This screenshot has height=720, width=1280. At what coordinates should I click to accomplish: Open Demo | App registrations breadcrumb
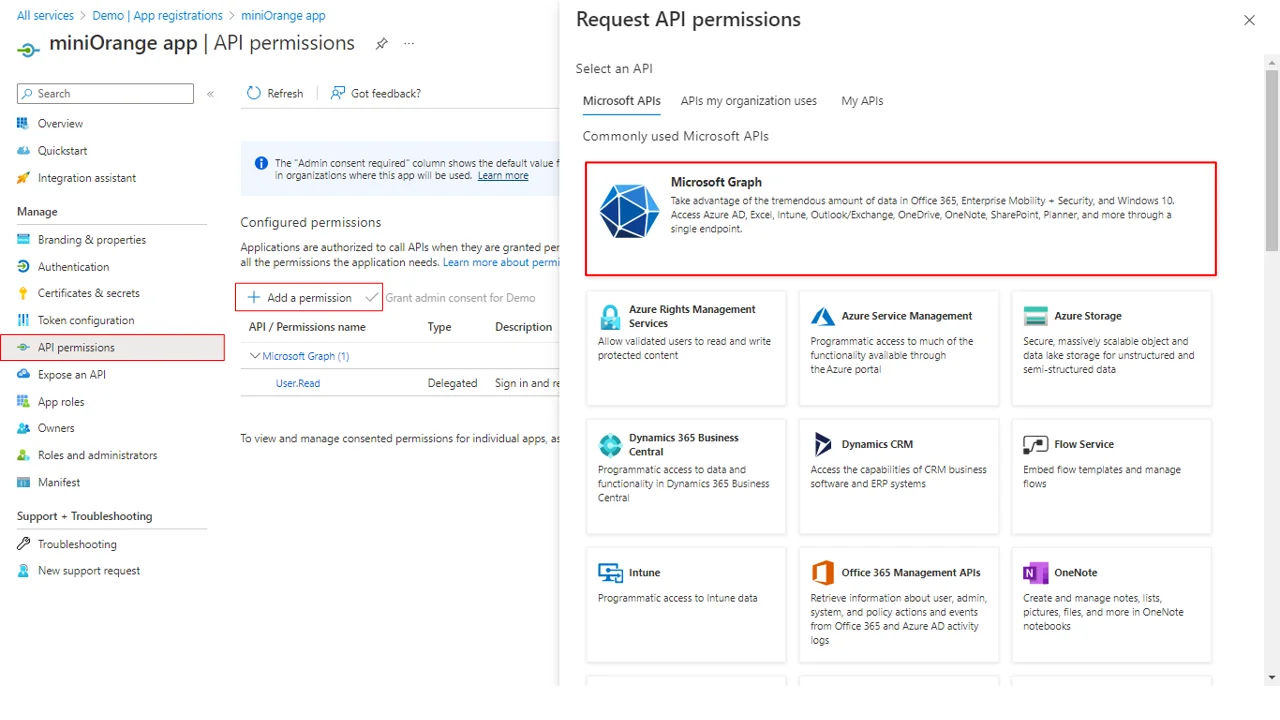pyautogui.click(x=158, y=16)
